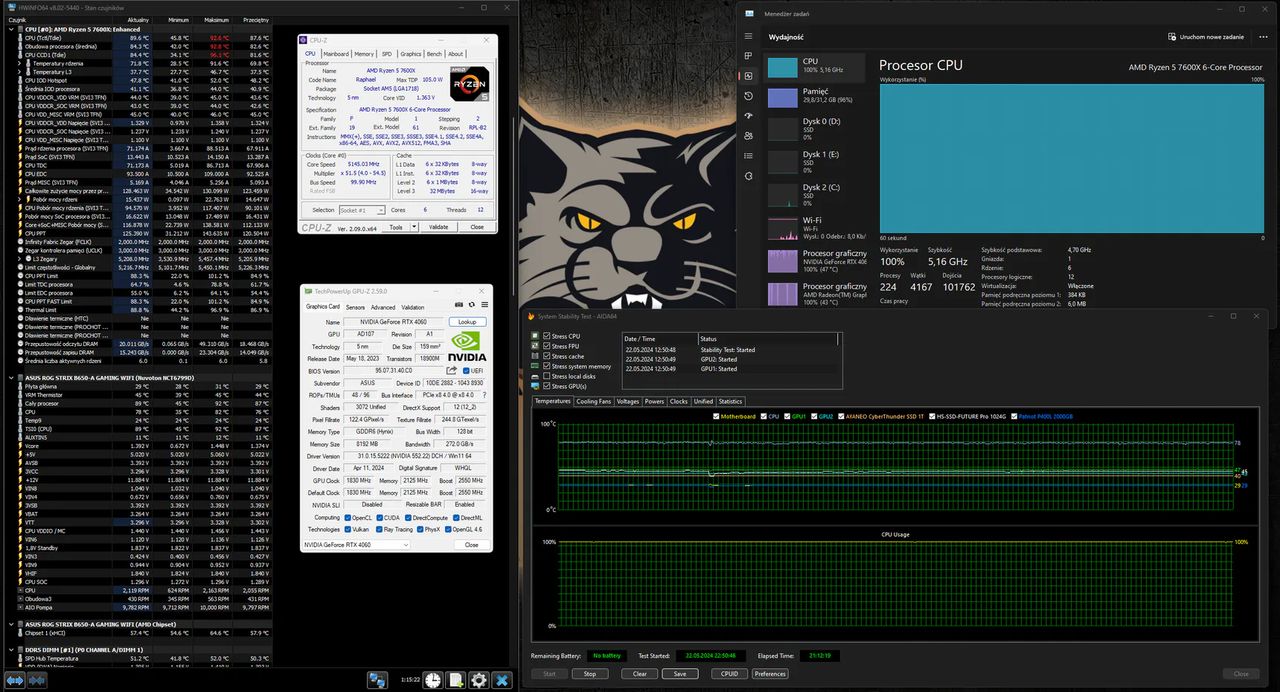The image size is (1280, 692).
Task: Toggle Stress system memory checkbox
Action: (x=546, y=366)
